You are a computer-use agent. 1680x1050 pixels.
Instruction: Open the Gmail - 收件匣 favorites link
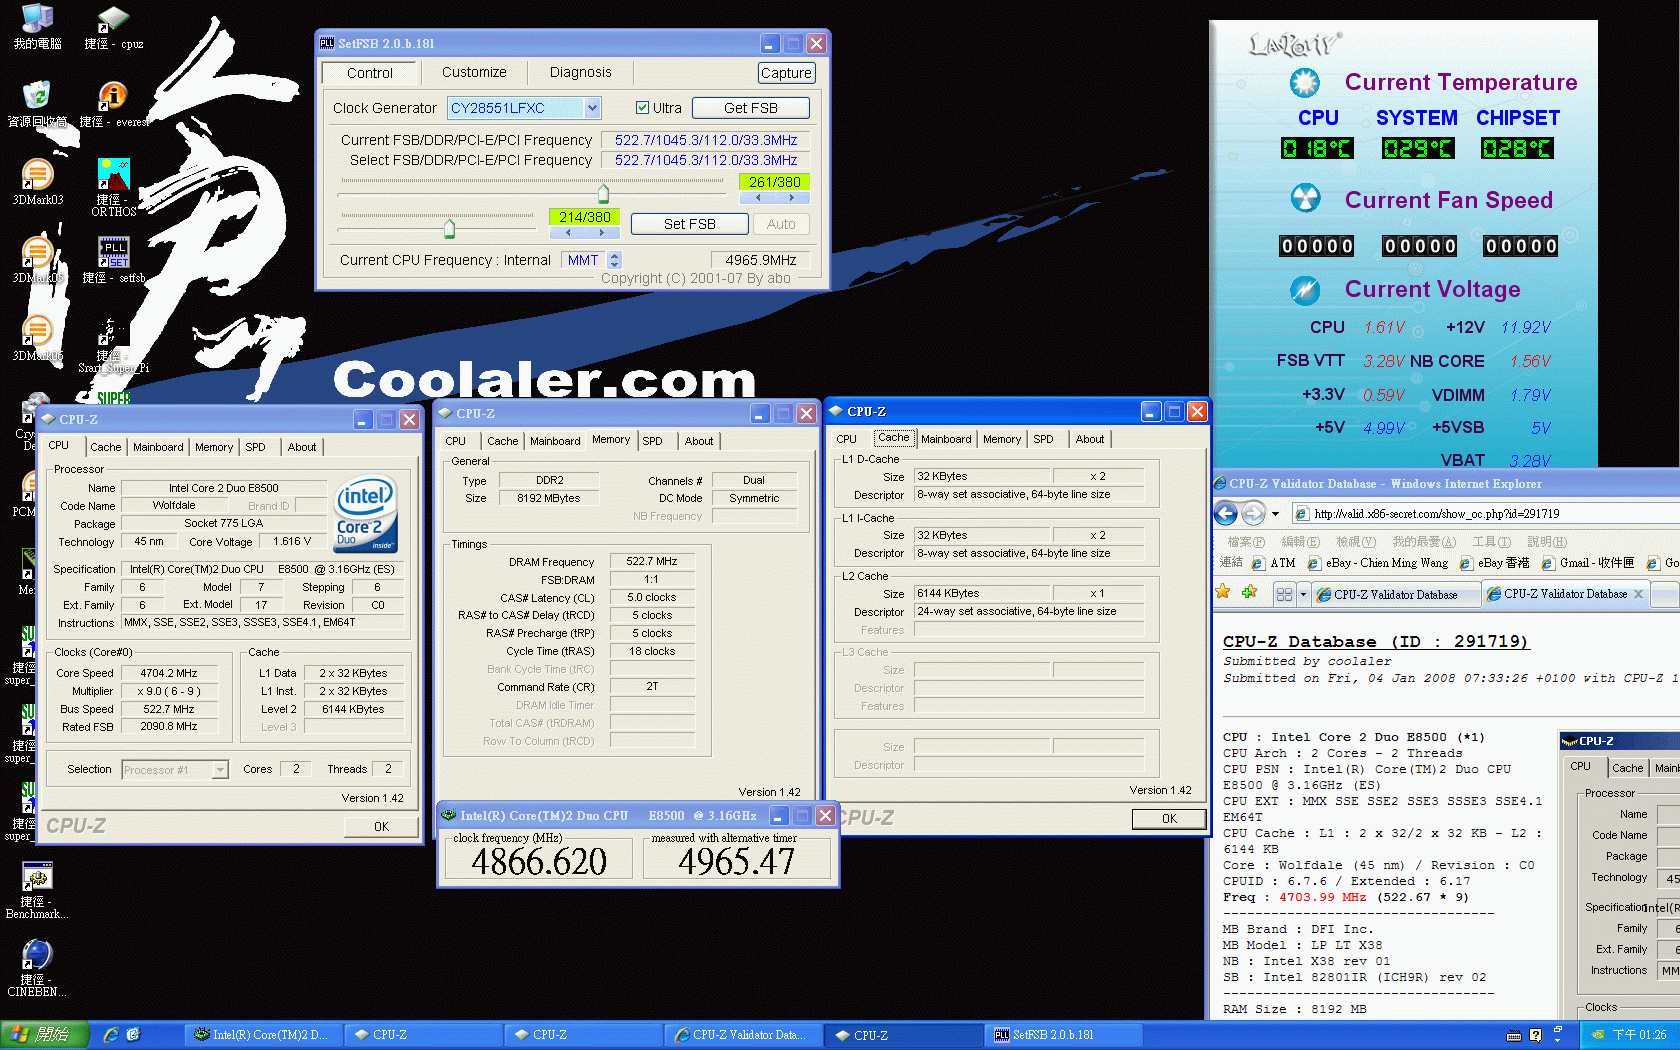pos(1588,563)
